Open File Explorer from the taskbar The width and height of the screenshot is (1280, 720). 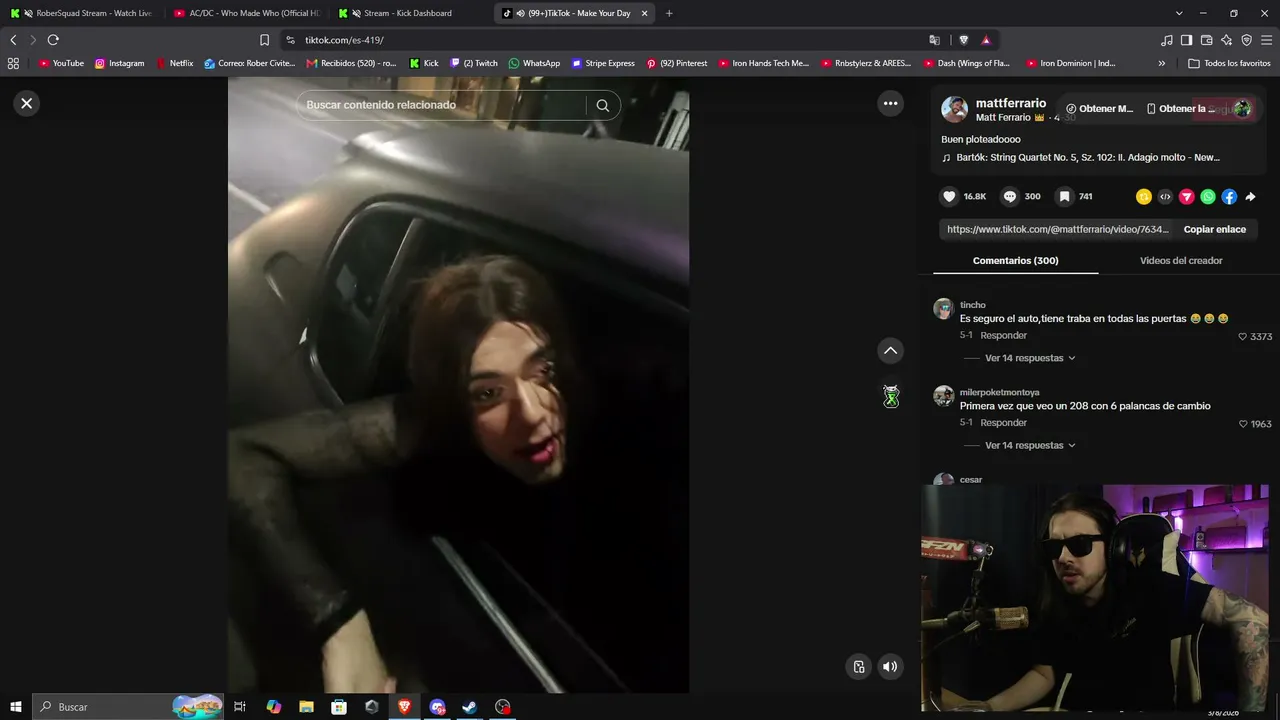(306, 707)
